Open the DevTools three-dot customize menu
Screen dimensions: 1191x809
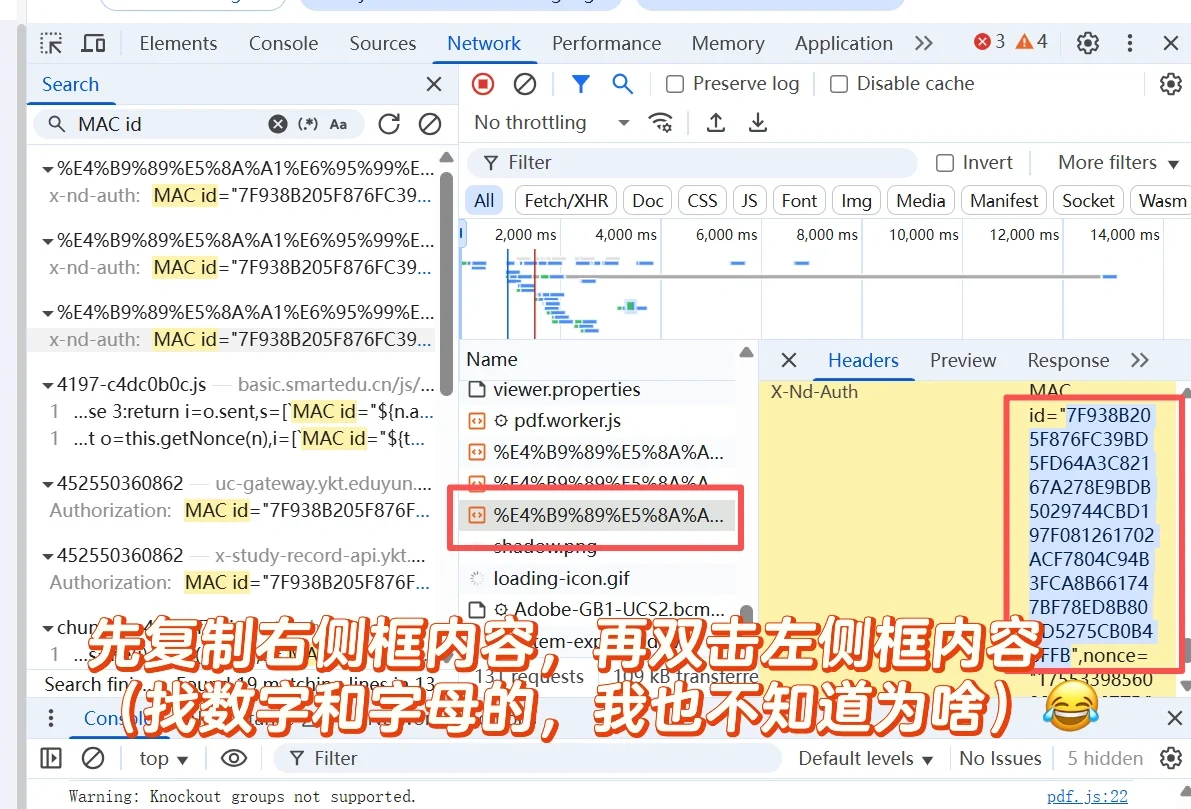(x=1129, y=43)
